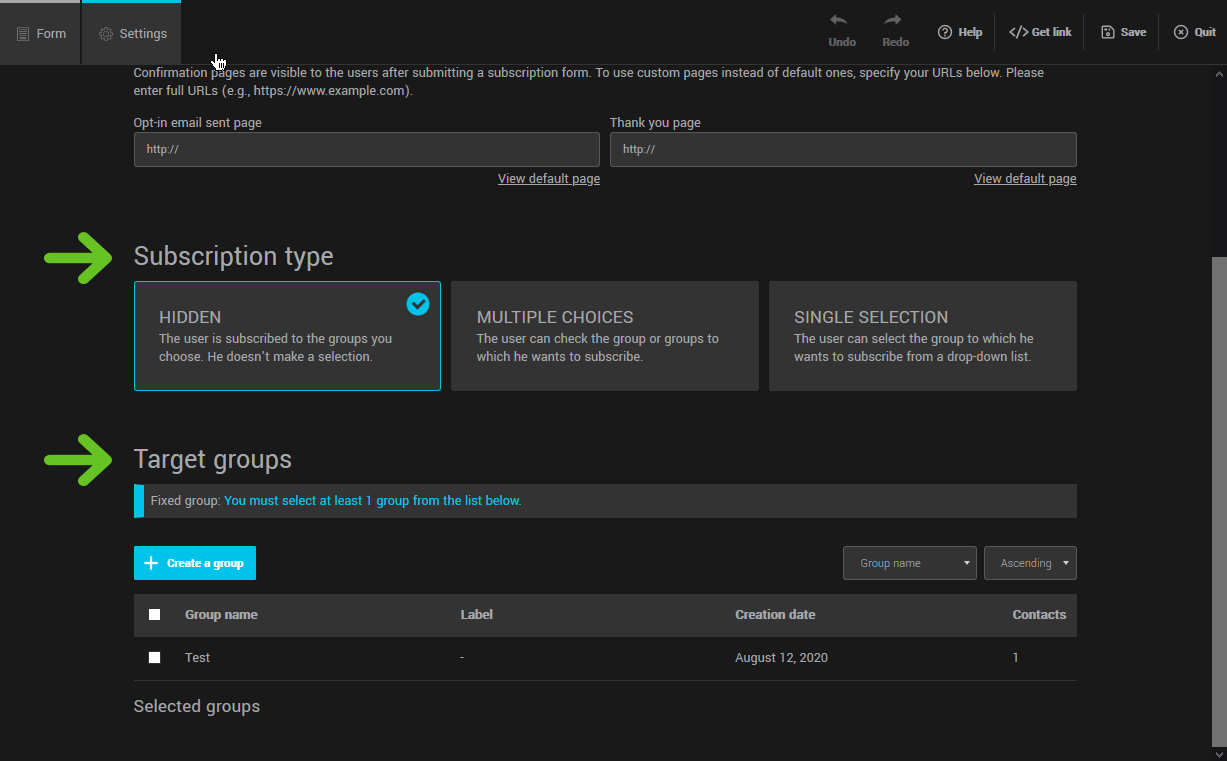The height and width of the screenshot is (761, 1227).
Task: Click the Get link code icon
Action: (1018, 32)
